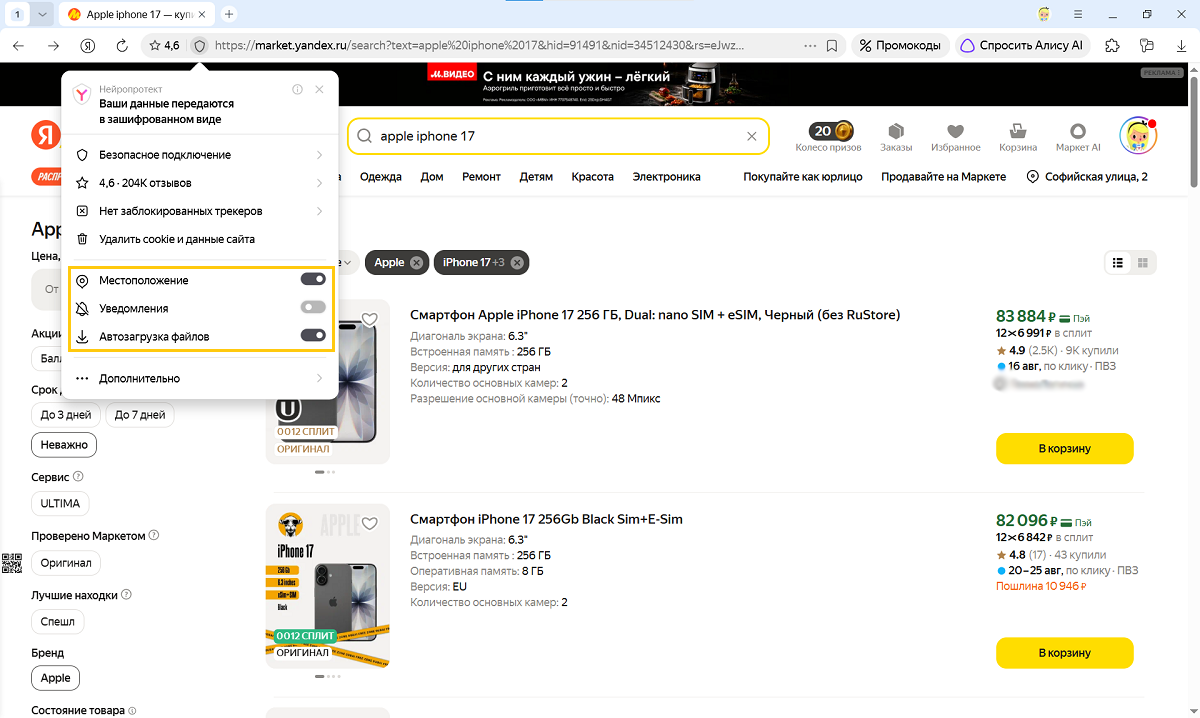Click the Protect shield icon in the address bar
This screenshot has width=1200, height=718.
[199, 45]
